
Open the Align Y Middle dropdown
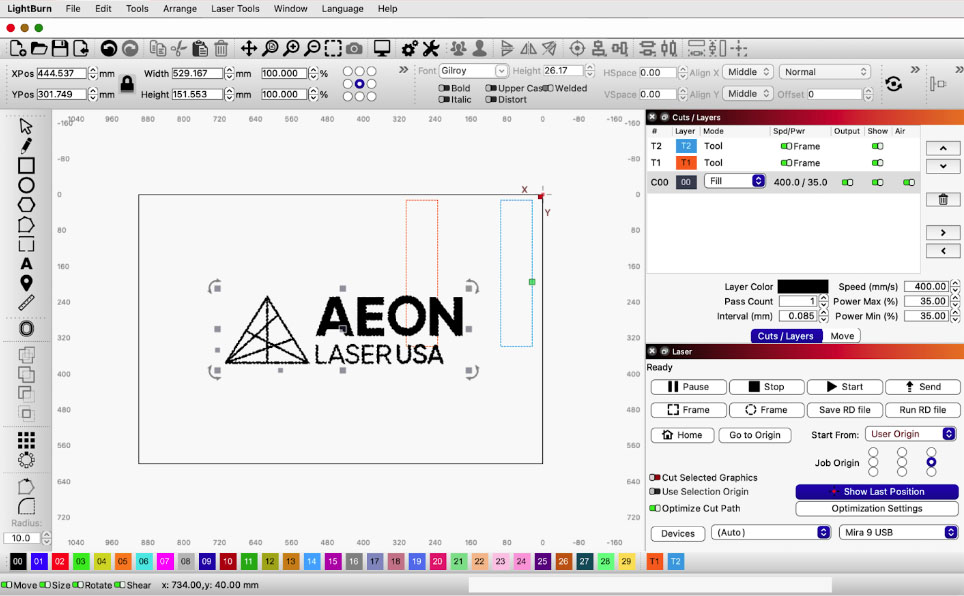point(748,93)
